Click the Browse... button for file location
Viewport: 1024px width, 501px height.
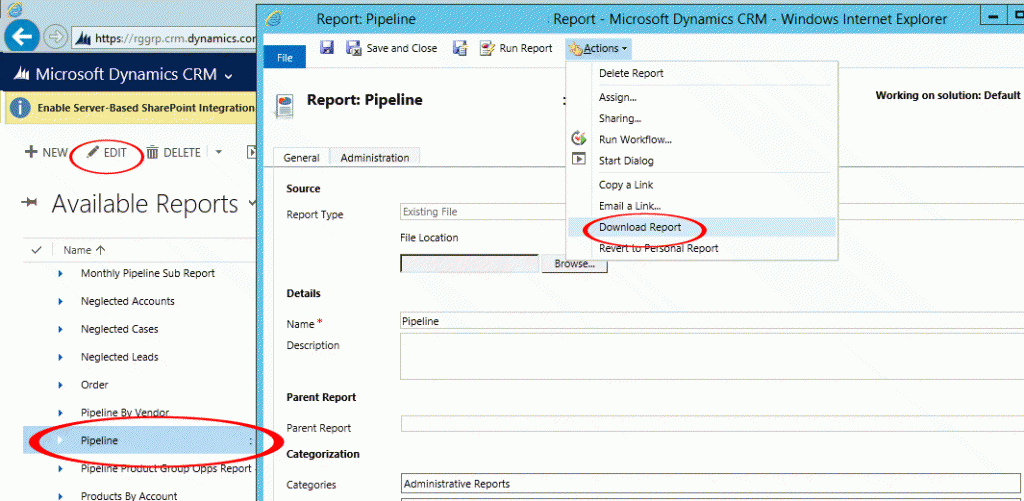click(574, 264)
